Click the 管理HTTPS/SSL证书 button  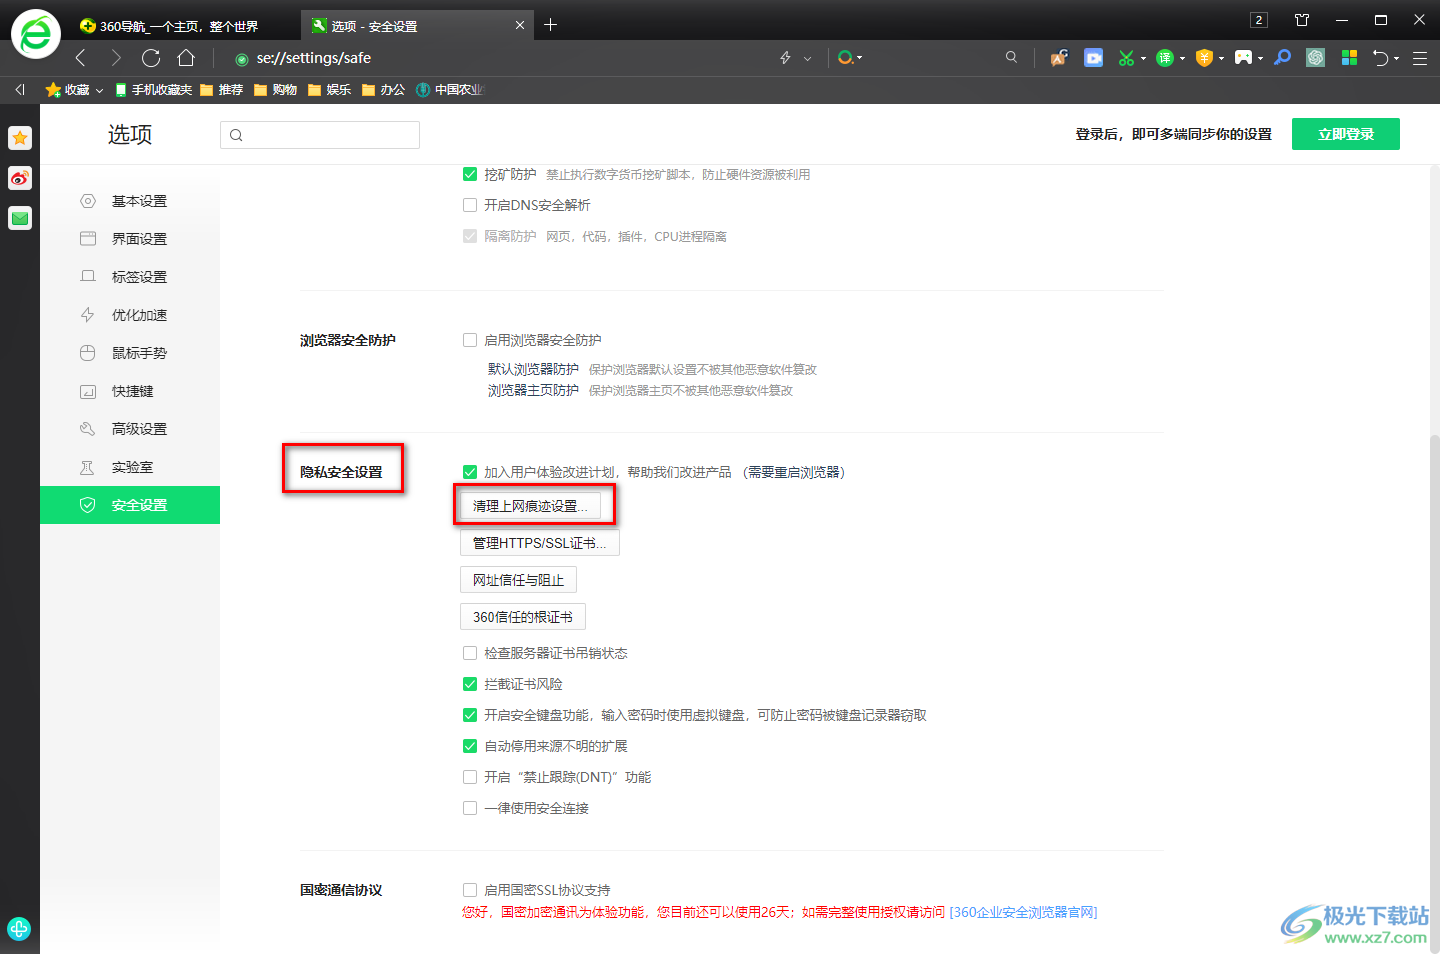point(540,543)
